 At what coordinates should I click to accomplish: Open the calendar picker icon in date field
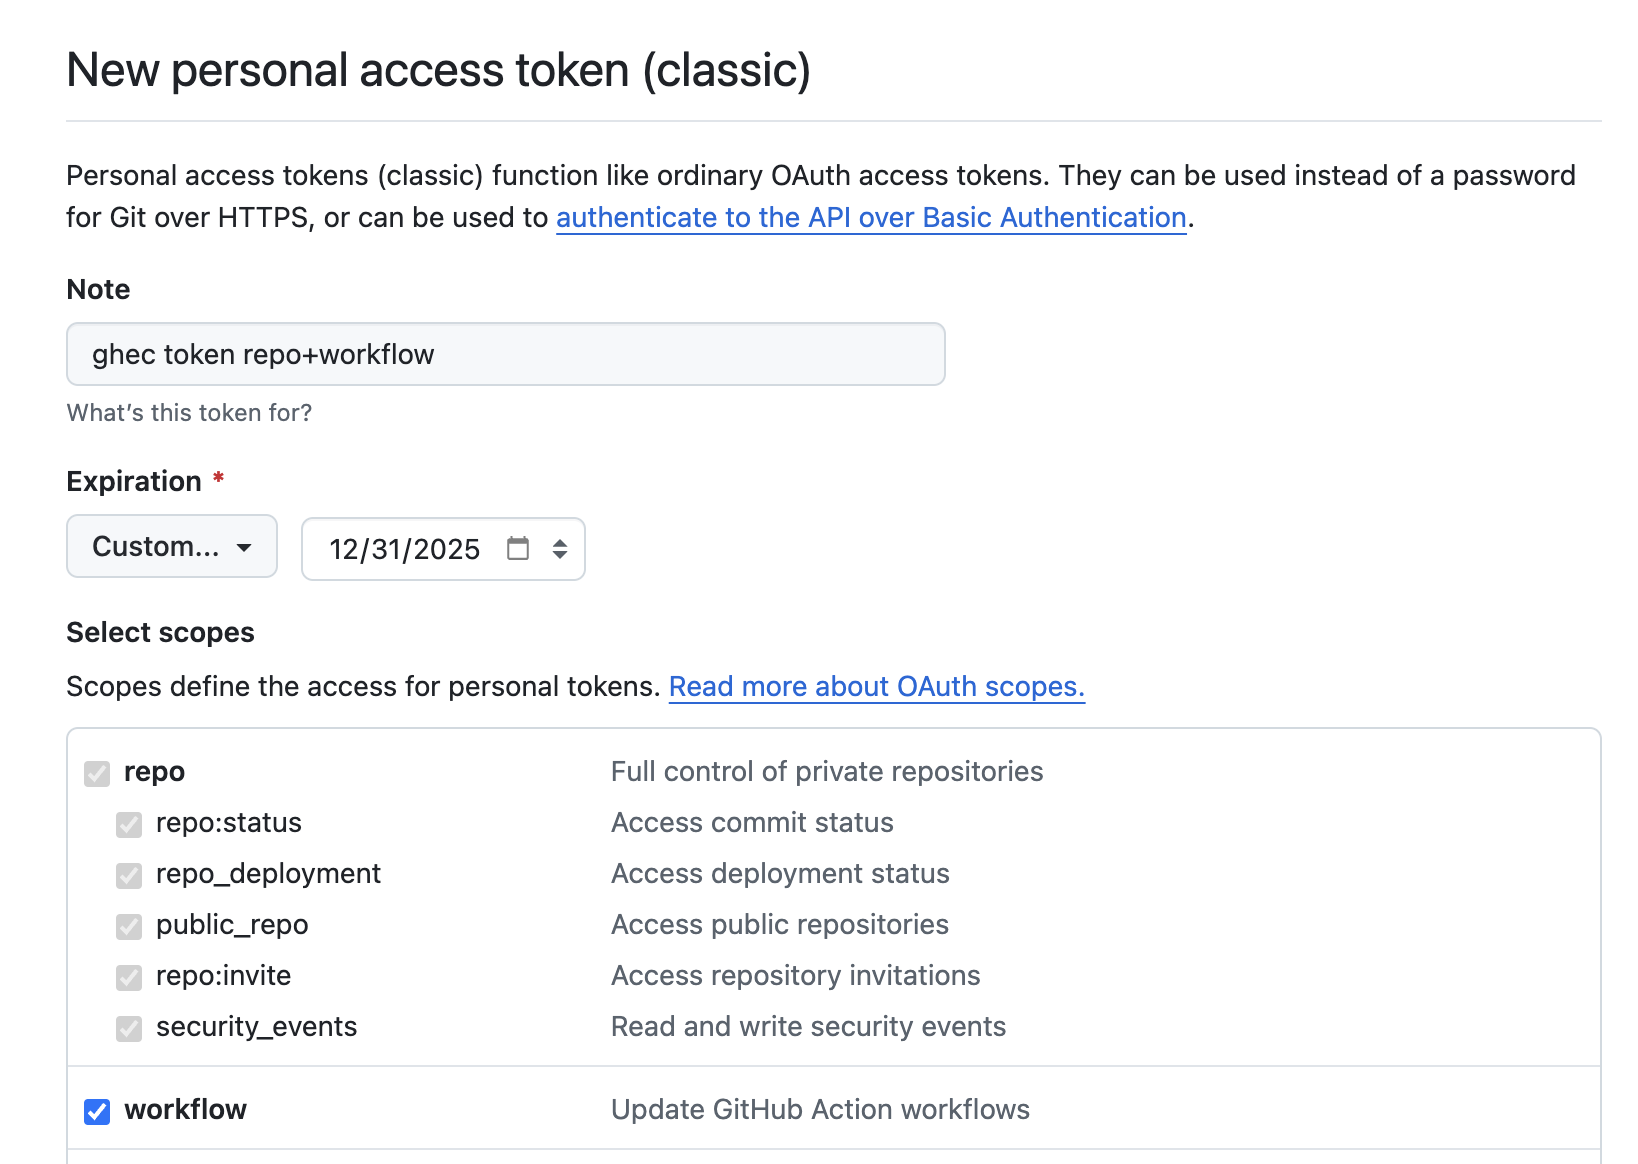(518, 548)
